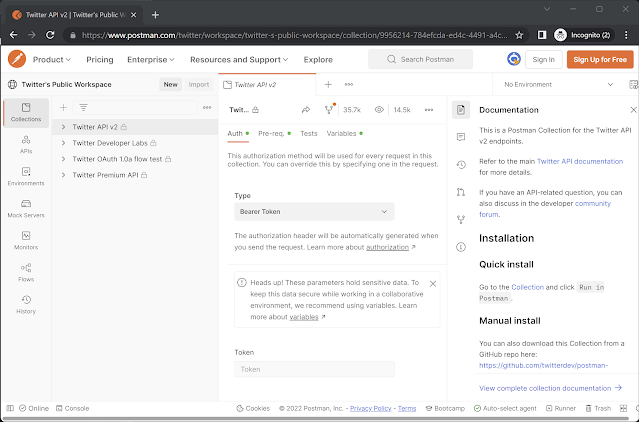Go to Pricing in top navigation
This screenshot has width=639, height=422.
pyautogui.click(x=100, y=59)
